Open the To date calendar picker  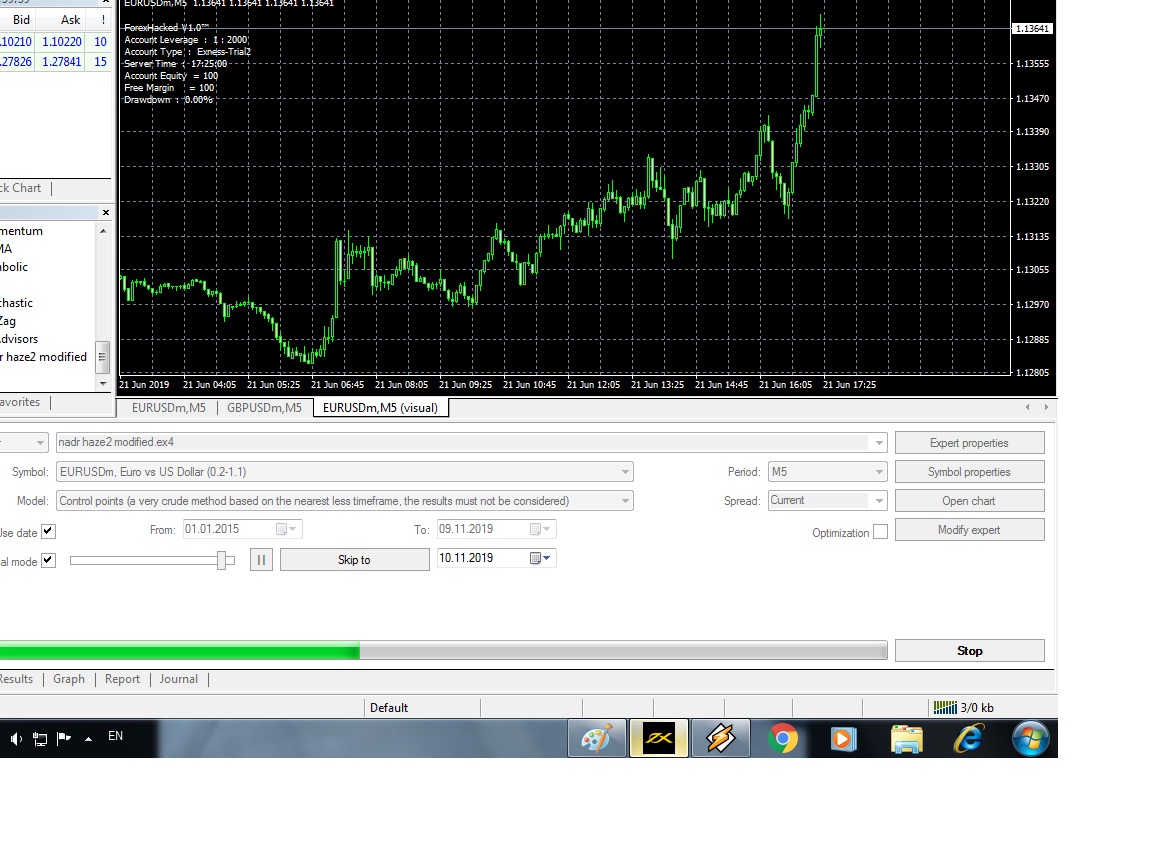(x=540, y=529)
